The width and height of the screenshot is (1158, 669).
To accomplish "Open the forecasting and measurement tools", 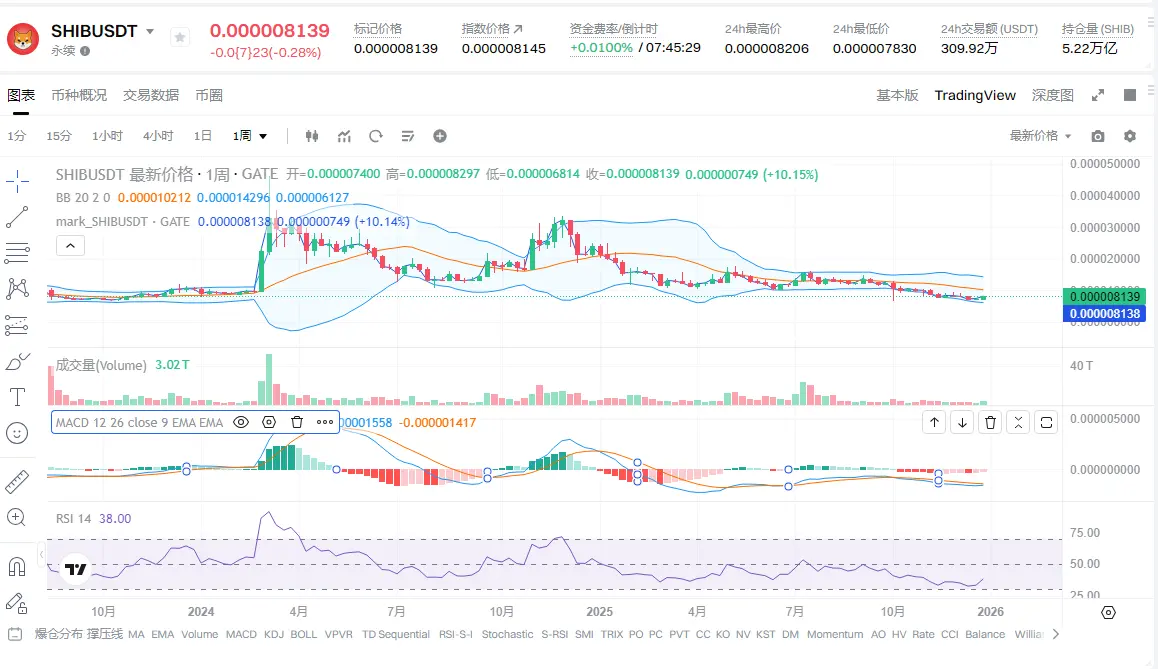I will pos(17,325).
